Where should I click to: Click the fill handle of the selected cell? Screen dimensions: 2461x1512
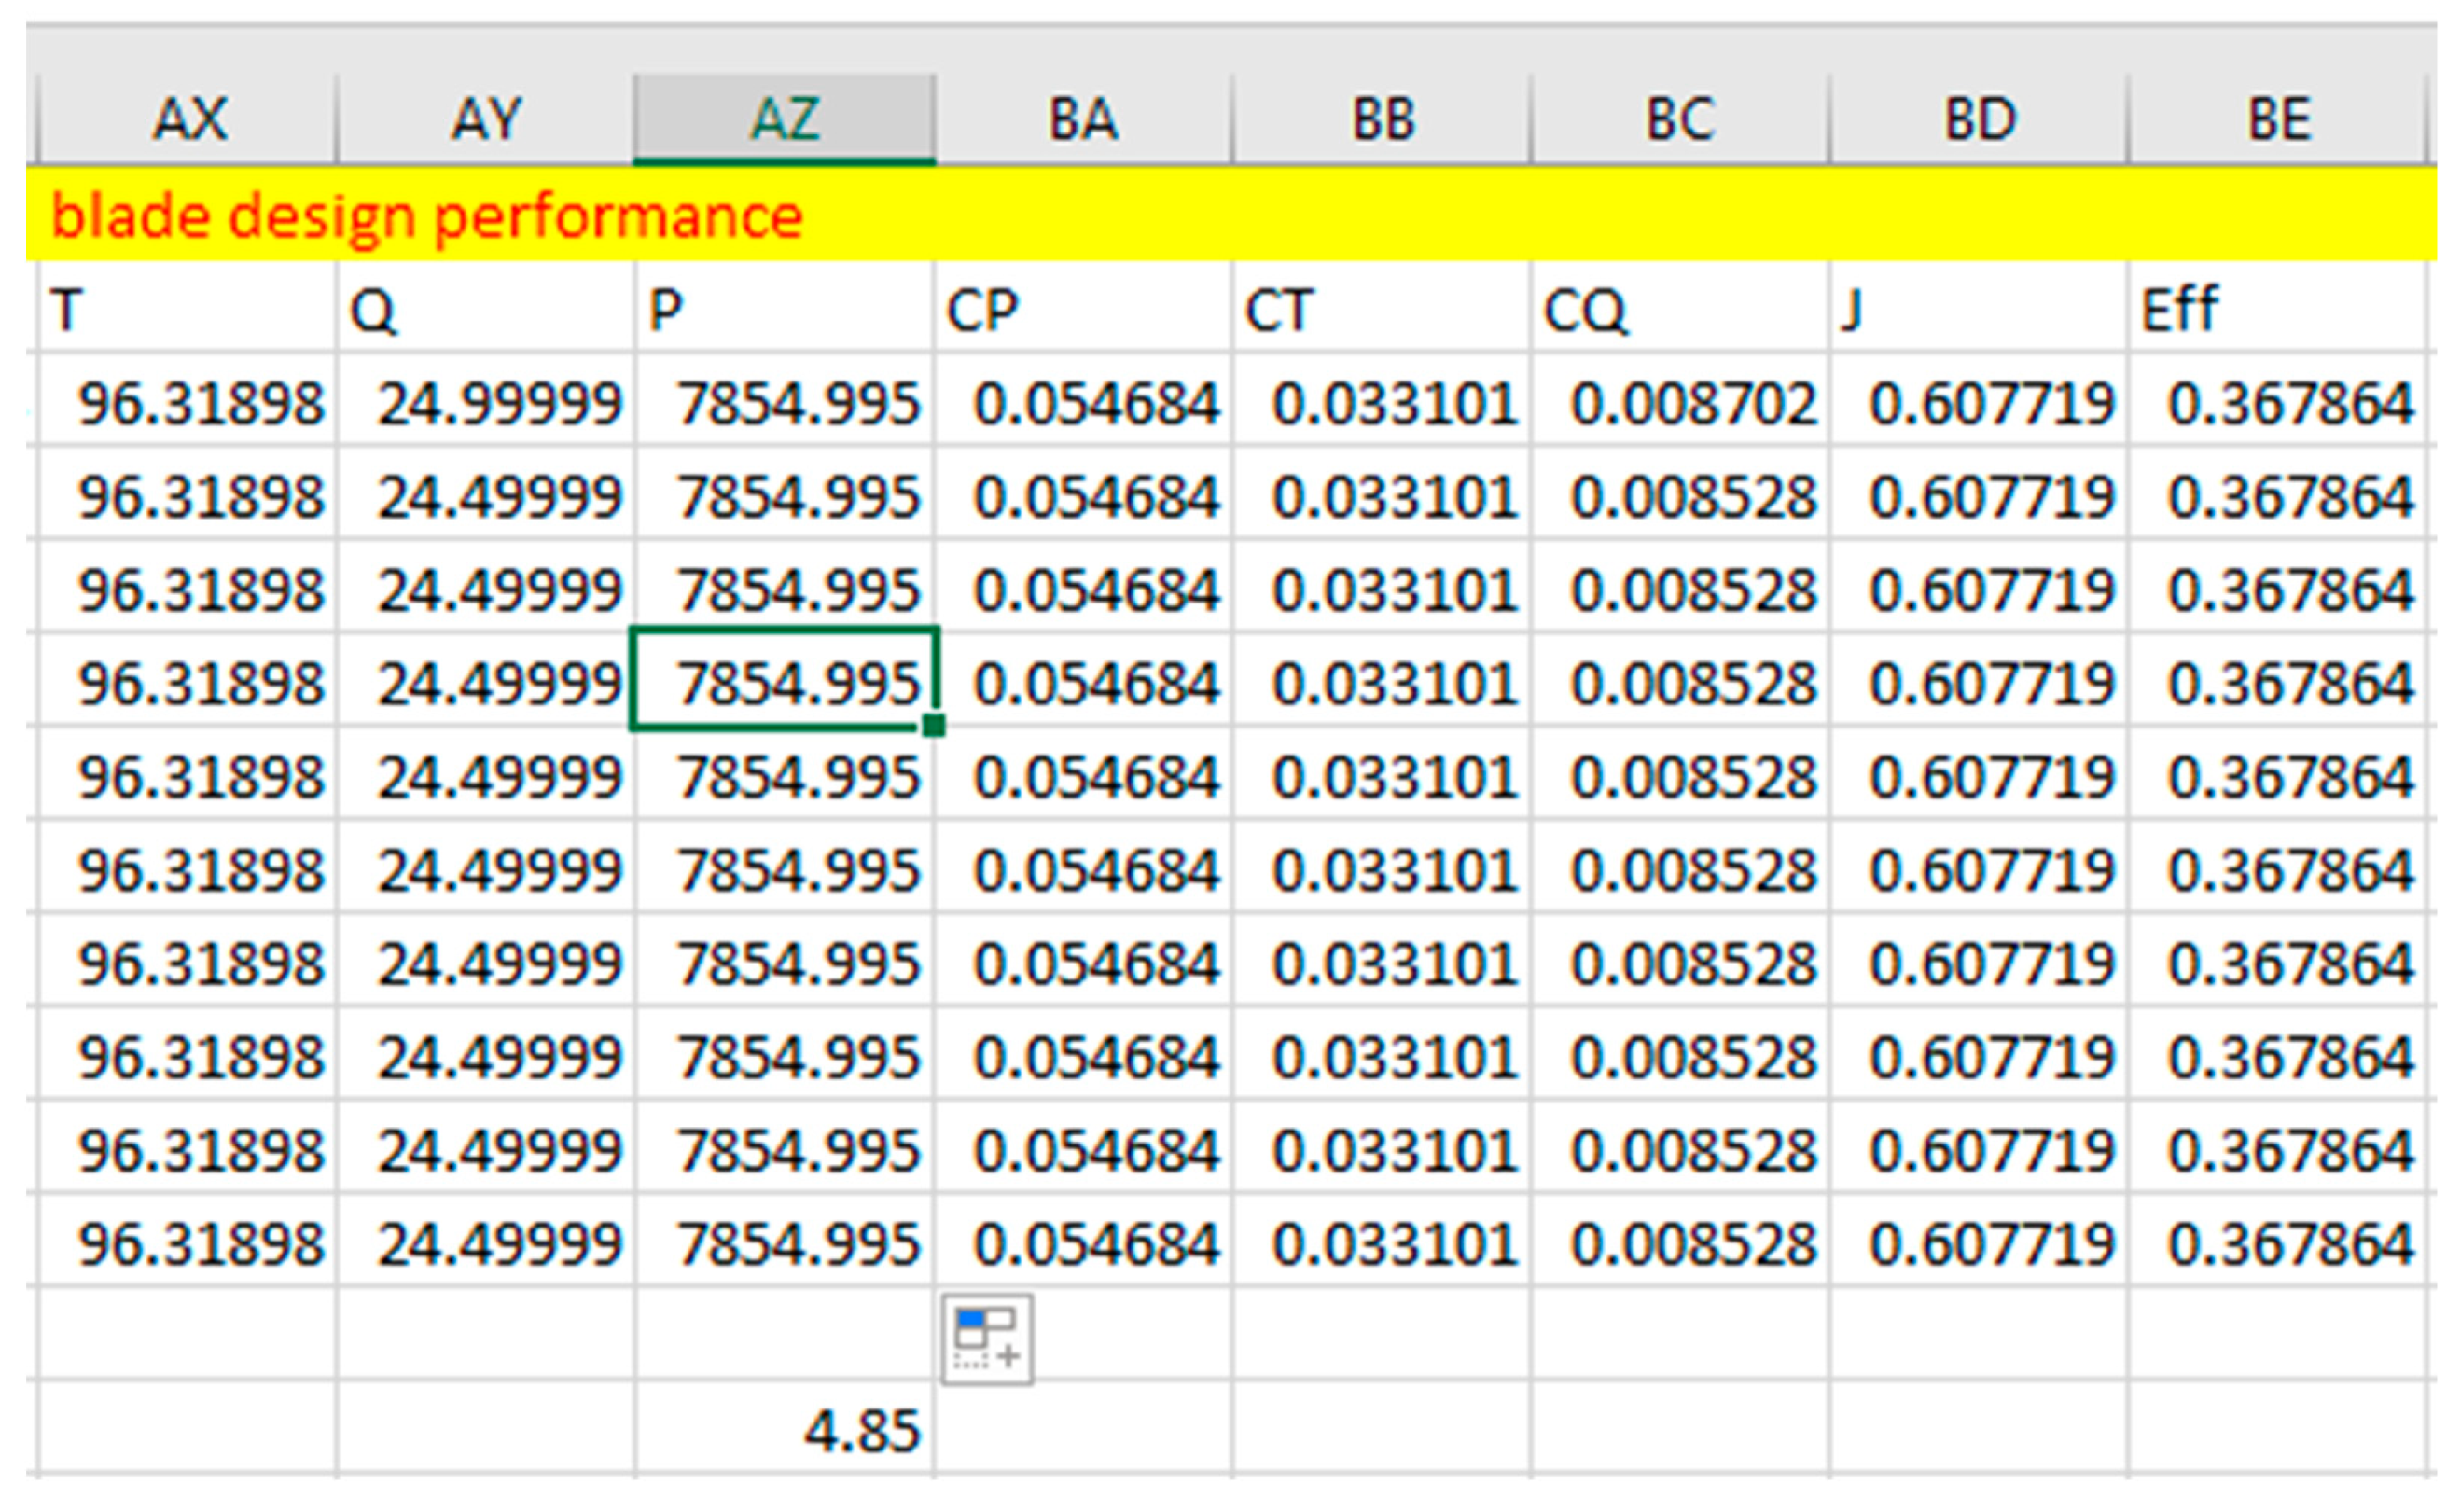[x=933, y=726]
